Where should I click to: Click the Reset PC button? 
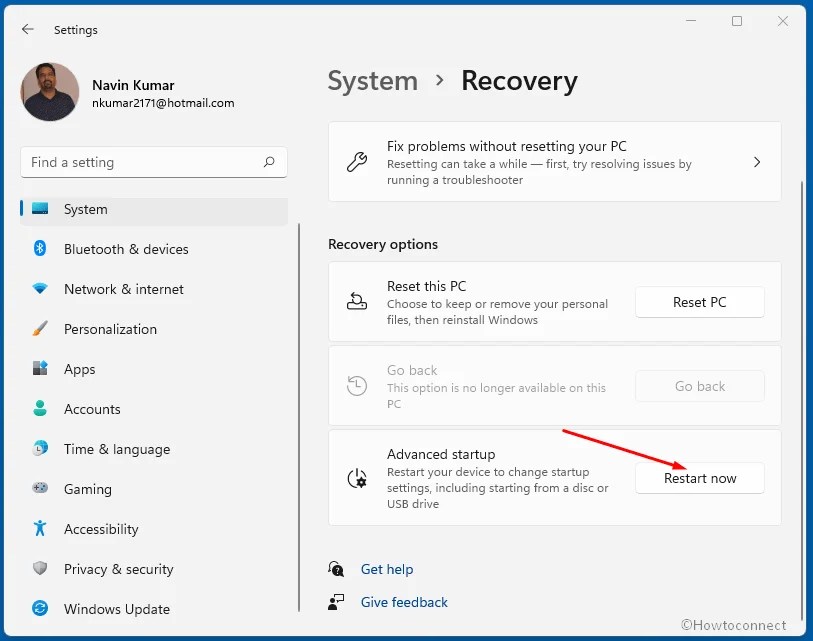pos(699,302)
